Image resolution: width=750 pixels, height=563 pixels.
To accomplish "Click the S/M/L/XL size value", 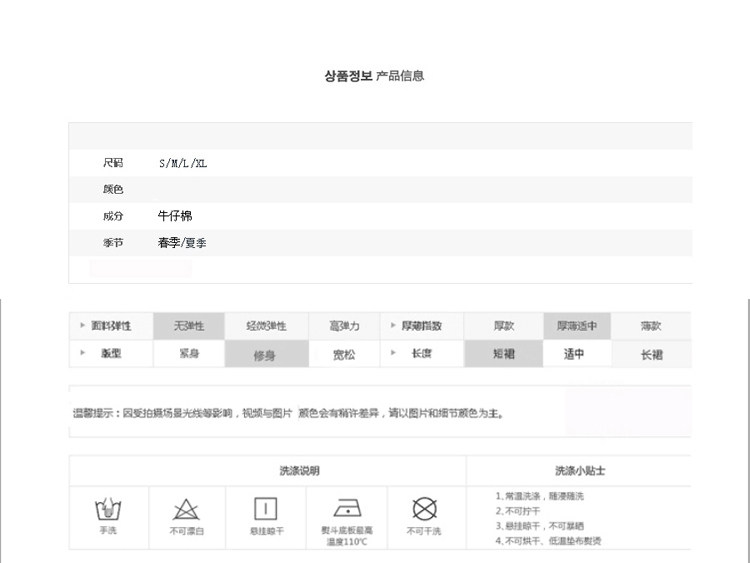I will (183, 163).
